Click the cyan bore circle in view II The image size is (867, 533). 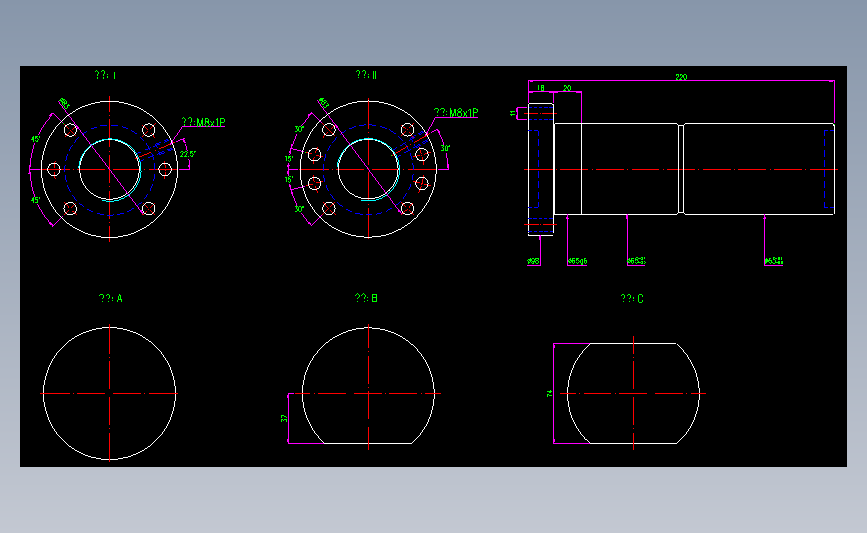(x=368, y=169)
